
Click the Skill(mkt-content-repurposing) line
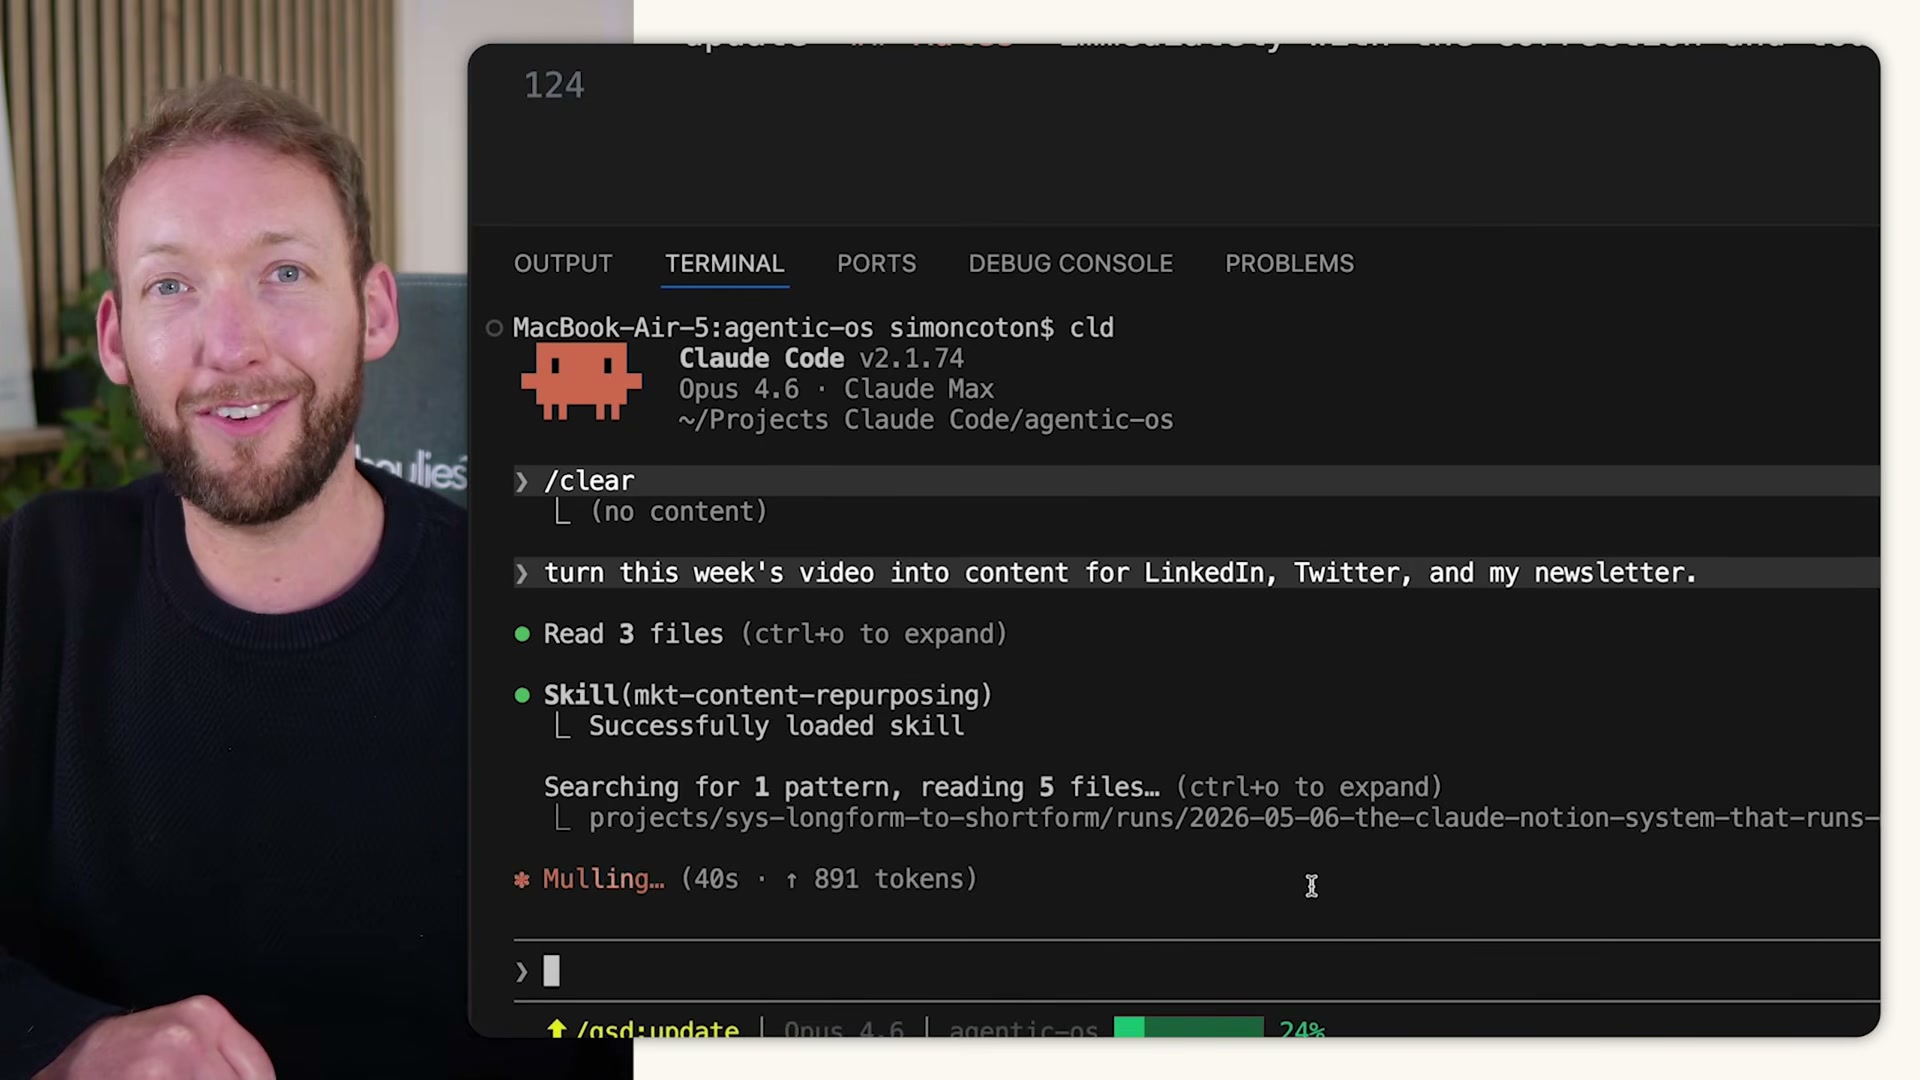(768, 695)
